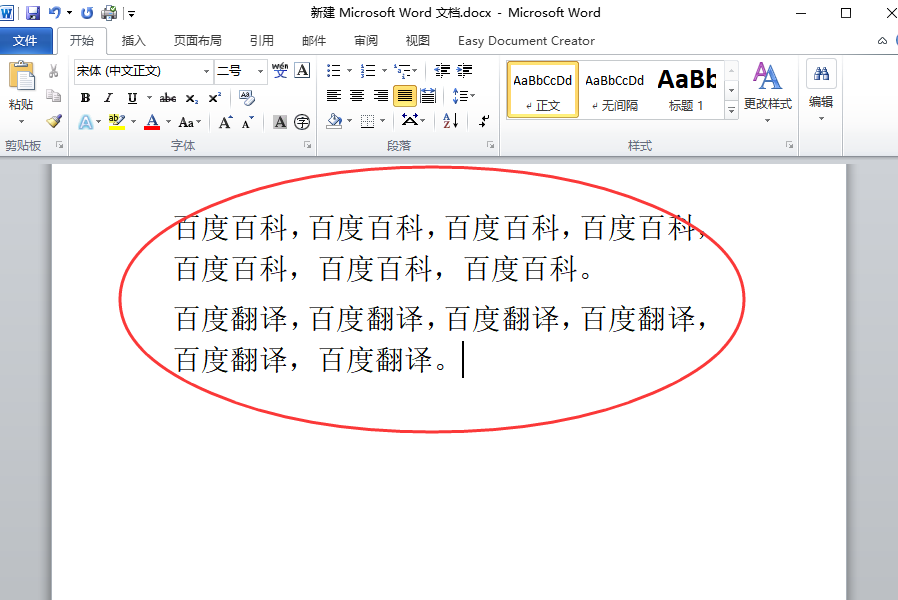Click the 更改样式 Change Styles button
Viewport: 898px width, 600px height.
click(x=767, y=92)
